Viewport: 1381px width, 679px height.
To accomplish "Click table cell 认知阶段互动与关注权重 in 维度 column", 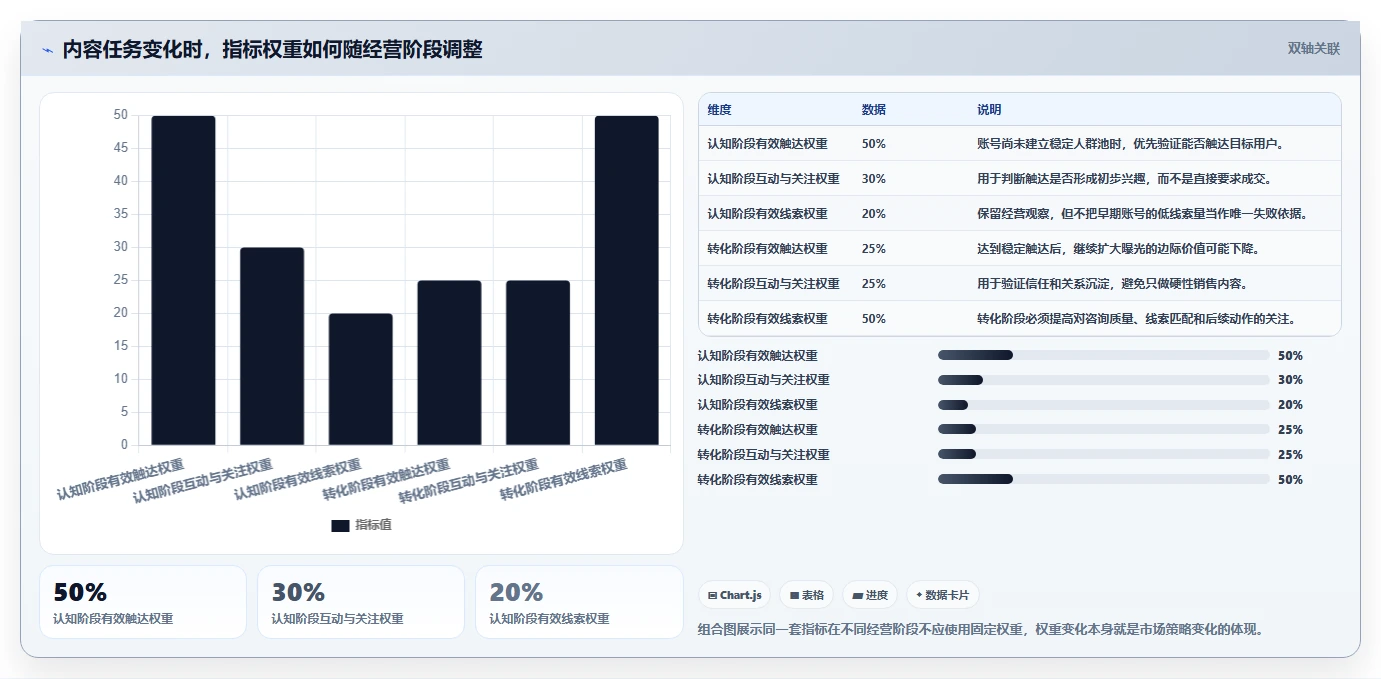I will (x=773, y=179).
